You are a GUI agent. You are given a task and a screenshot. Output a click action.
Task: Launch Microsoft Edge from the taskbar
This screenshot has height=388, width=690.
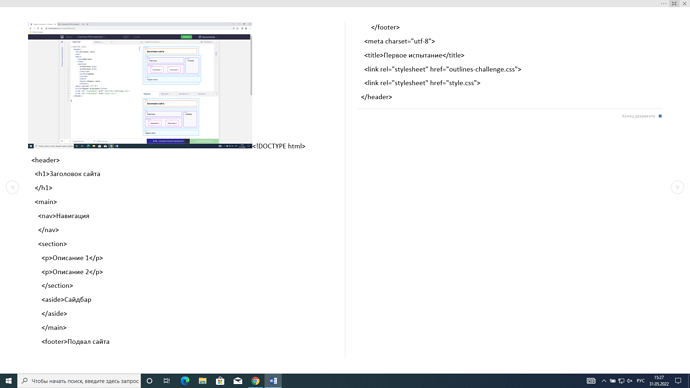(185, 381)
